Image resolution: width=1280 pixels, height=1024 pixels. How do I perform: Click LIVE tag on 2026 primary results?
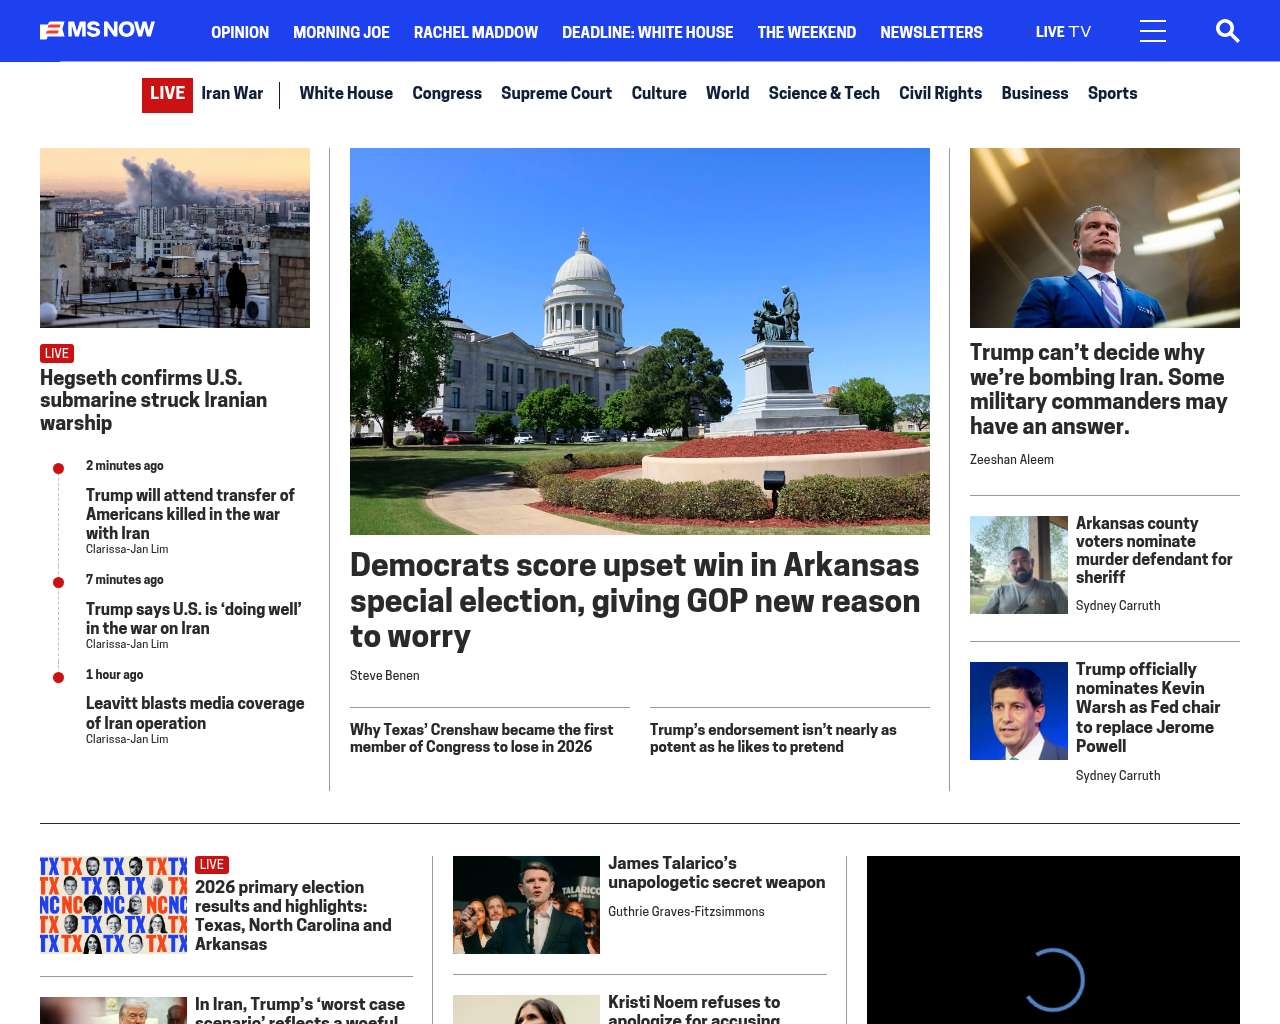click(x=211, y=864)
